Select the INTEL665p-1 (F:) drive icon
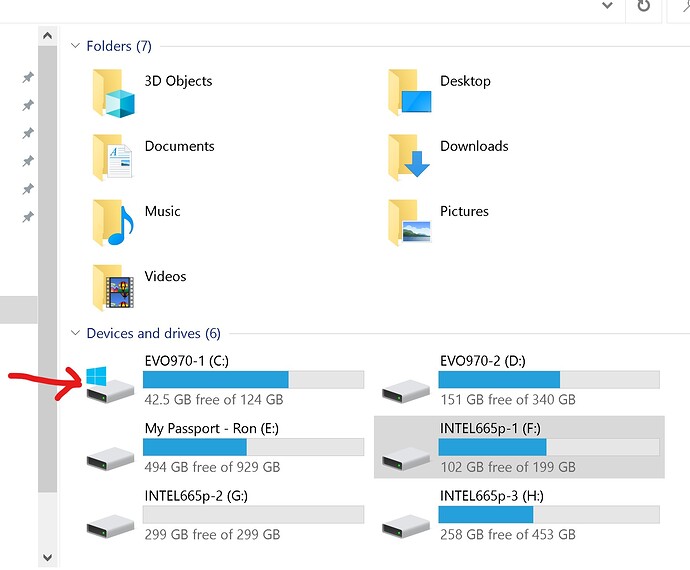690x570 pixels. pyautogui.click(x=406, y=458)
